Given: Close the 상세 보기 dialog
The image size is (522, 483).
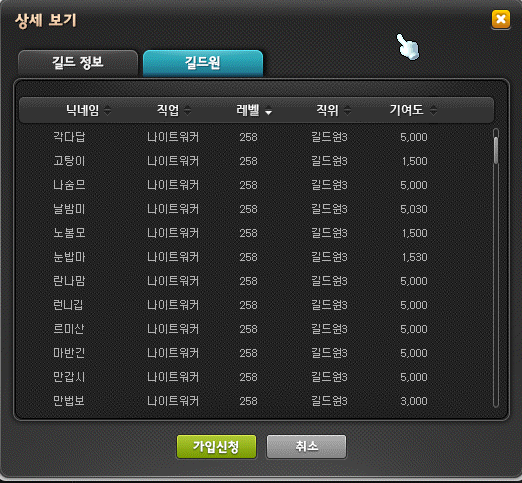Looking at the screenshot, I should click(501, 19).
